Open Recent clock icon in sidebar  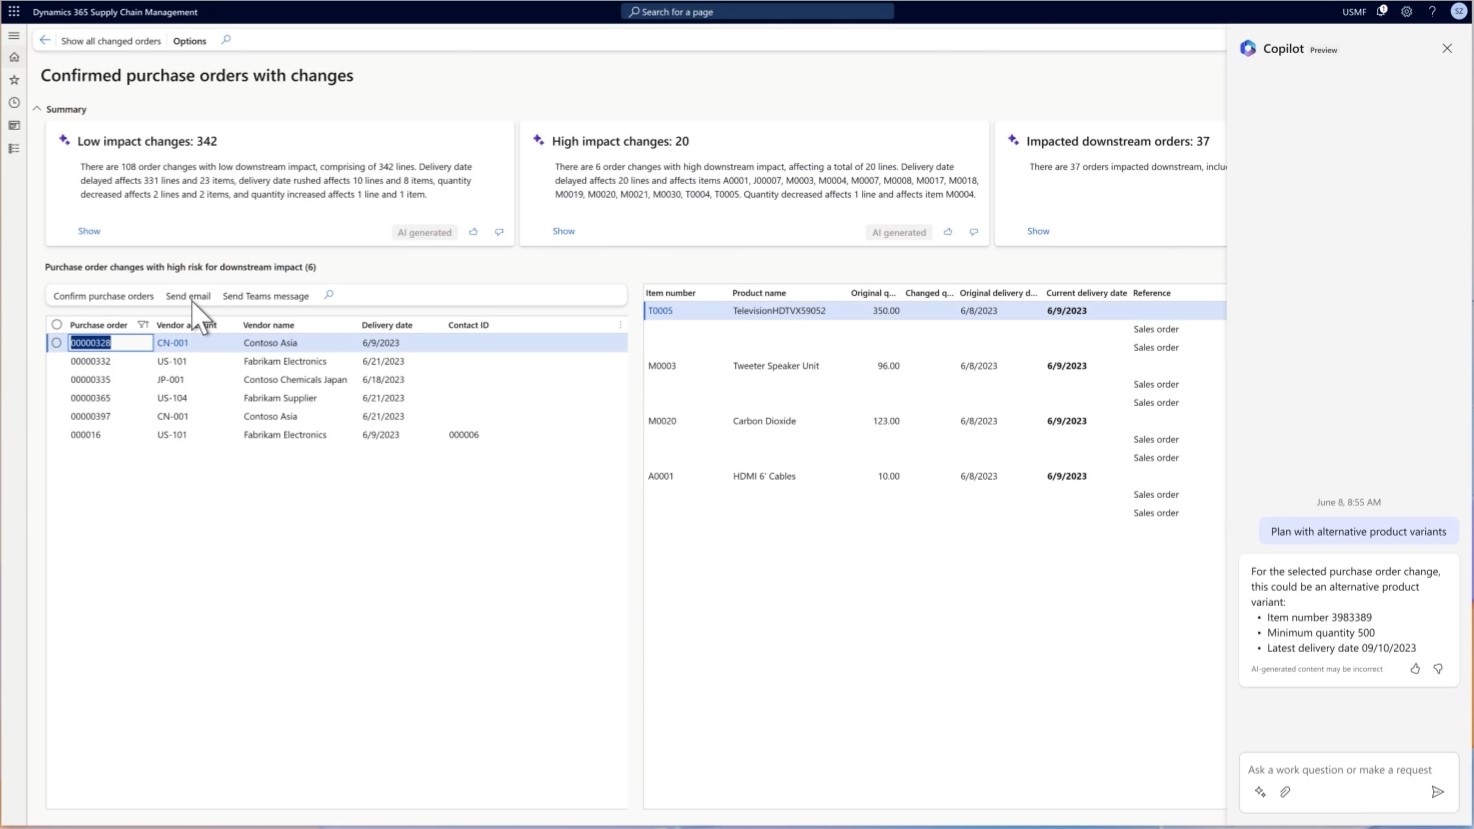pyautogui.click(x=14, y=103)
